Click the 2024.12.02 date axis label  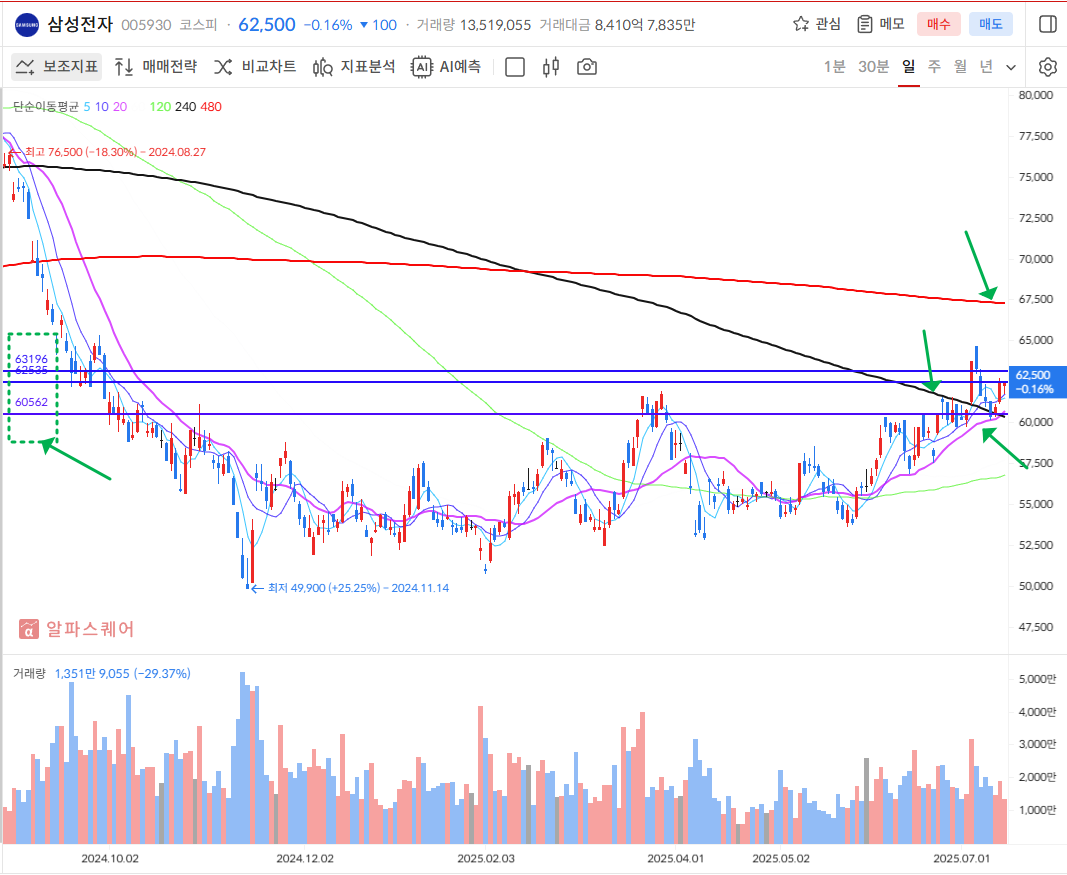[x=305, y=859]
